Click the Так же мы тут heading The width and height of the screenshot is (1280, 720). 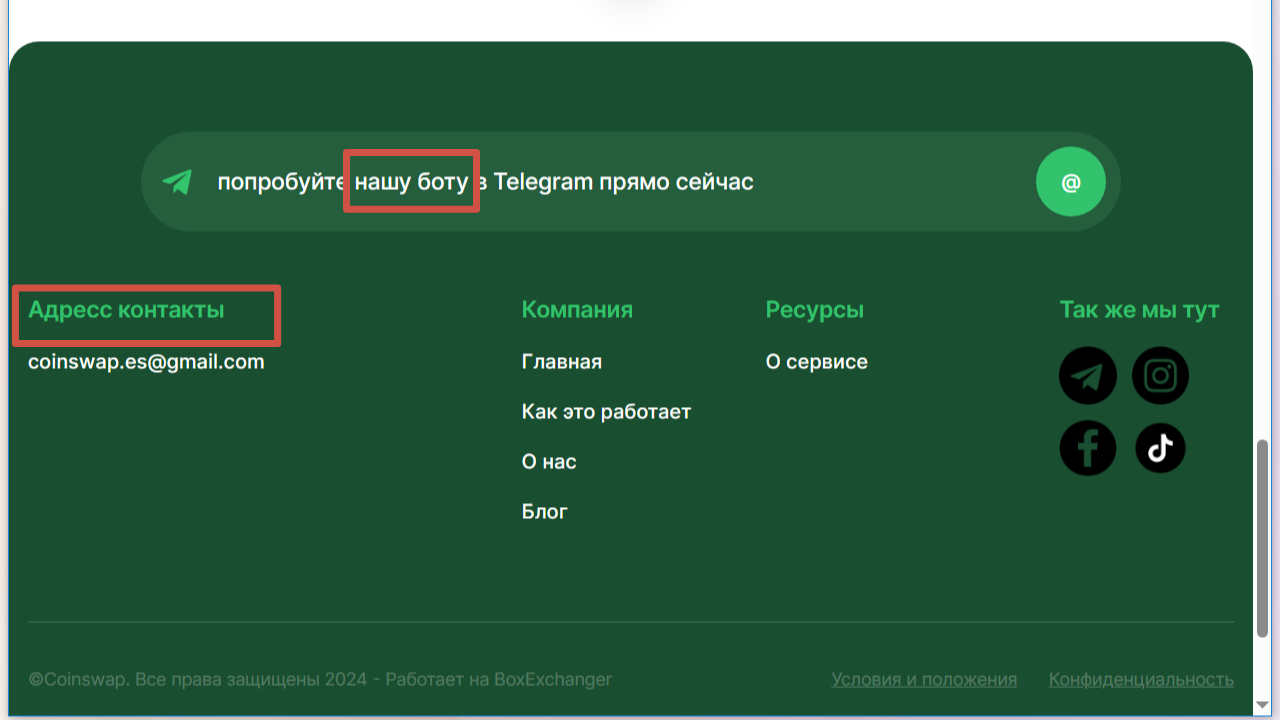click(x=1139, y=310)
